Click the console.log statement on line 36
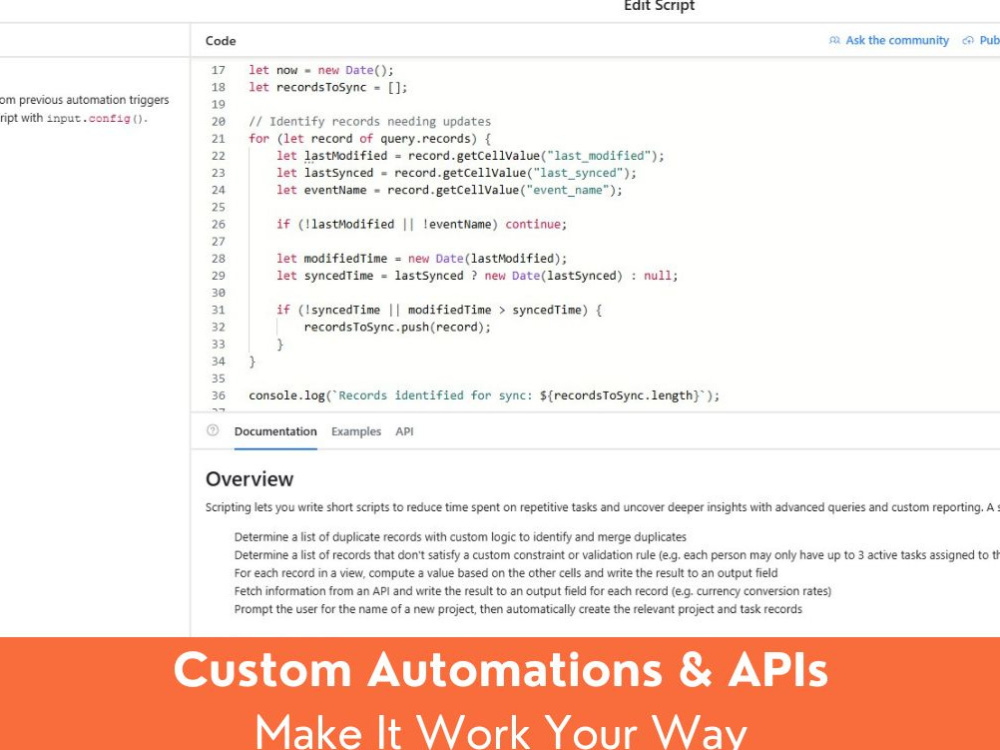The width and height of the screenshot is (1000, 750). click(484, 395)
